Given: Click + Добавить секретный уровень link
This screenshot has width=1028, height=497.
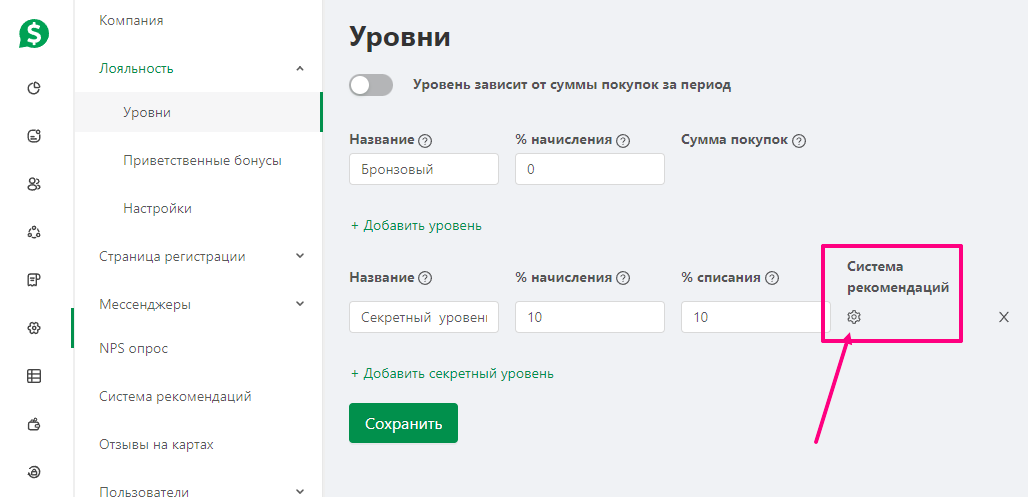Looking at the screenshot, I should coord(452,374).
